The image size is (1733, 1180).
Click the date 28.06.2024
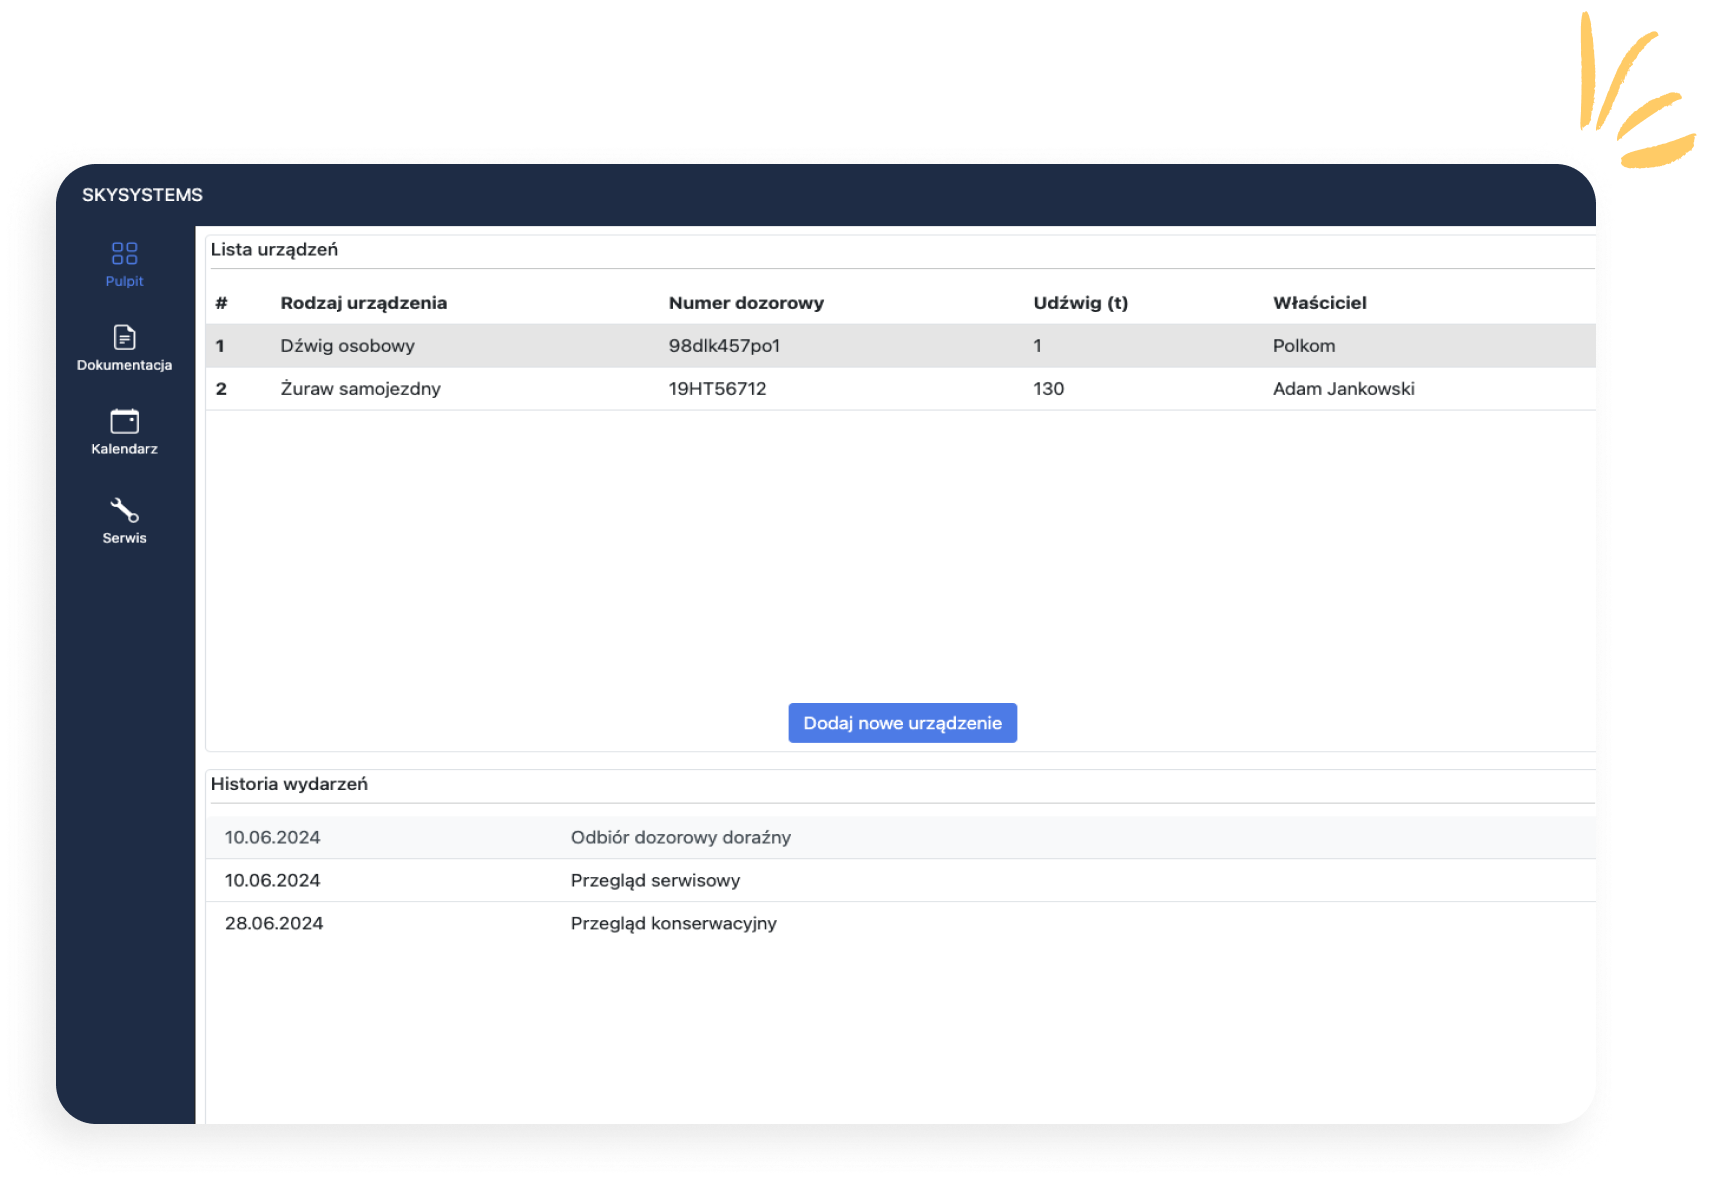274,924
